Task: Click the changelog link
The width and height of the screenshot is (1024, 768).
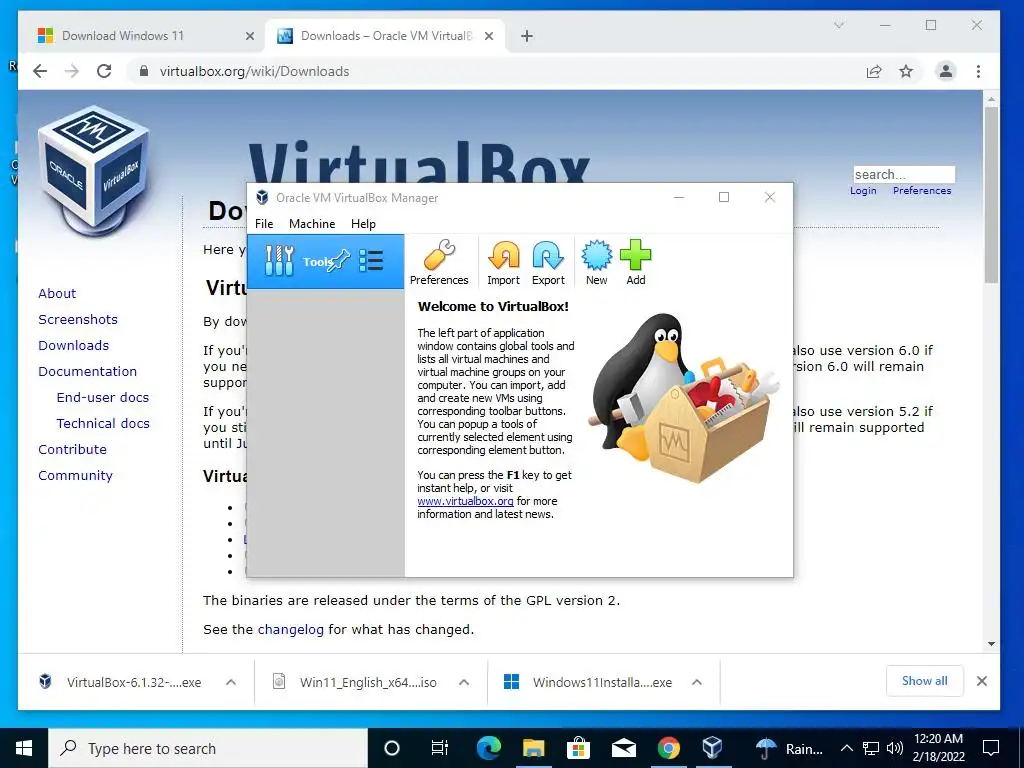Action: [x=291, y=630]
